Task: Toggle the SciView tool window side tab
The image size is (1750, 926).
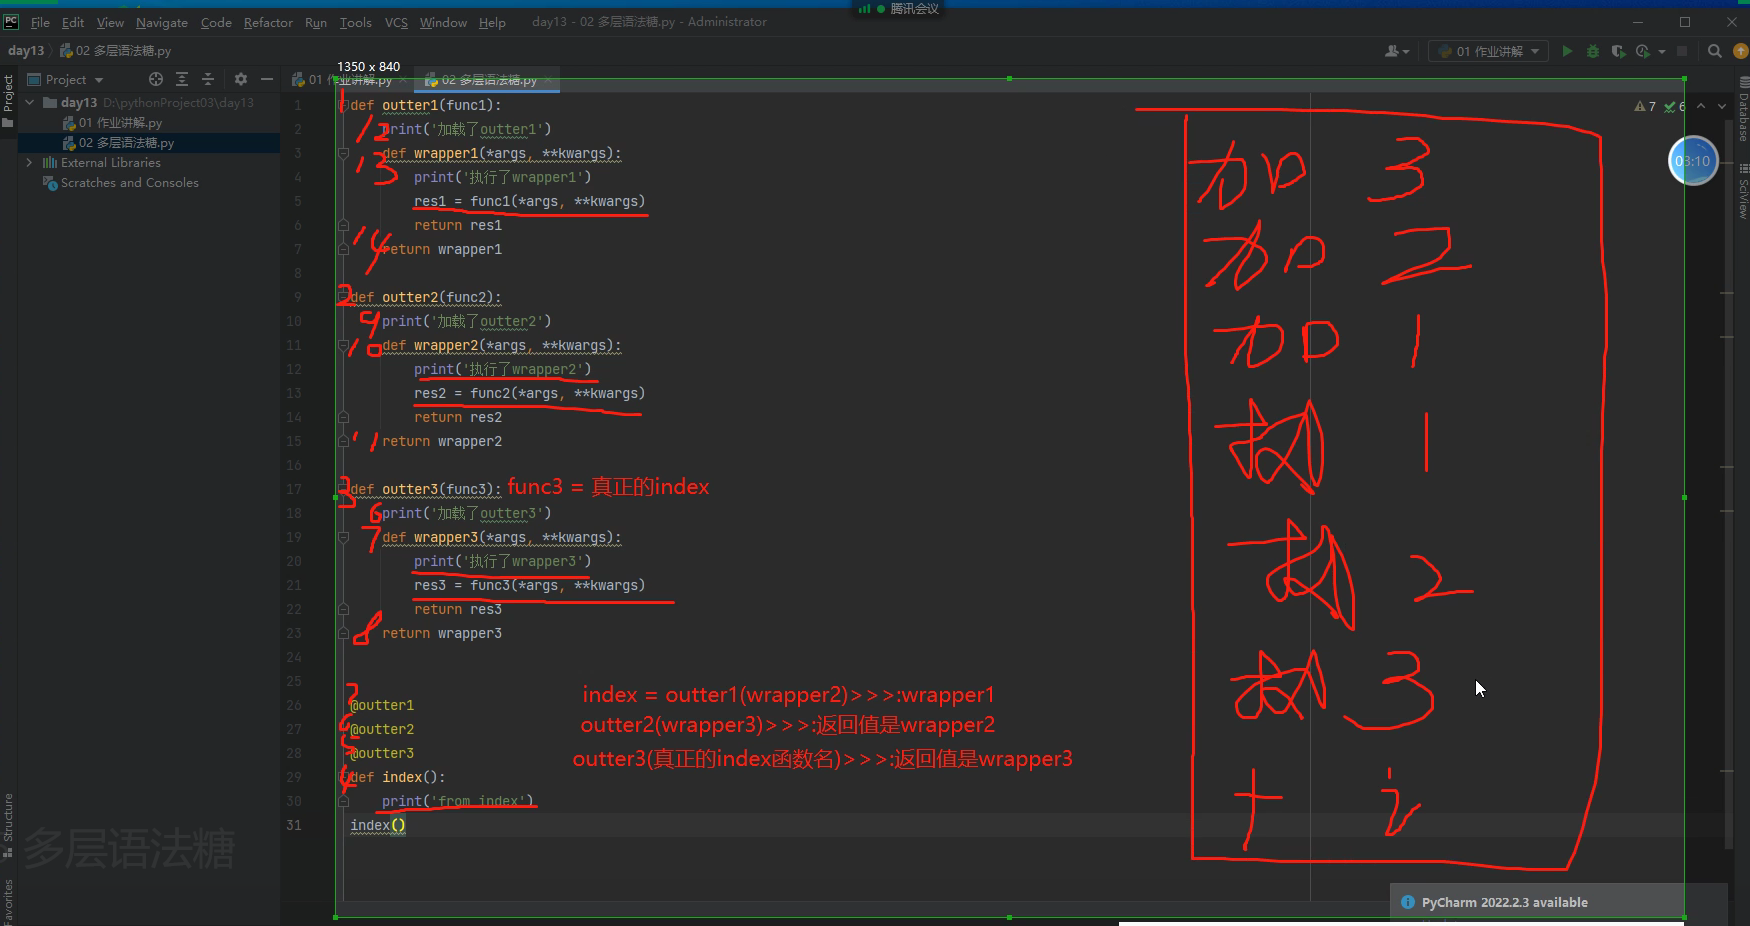Action: (x=1742, y=193)
